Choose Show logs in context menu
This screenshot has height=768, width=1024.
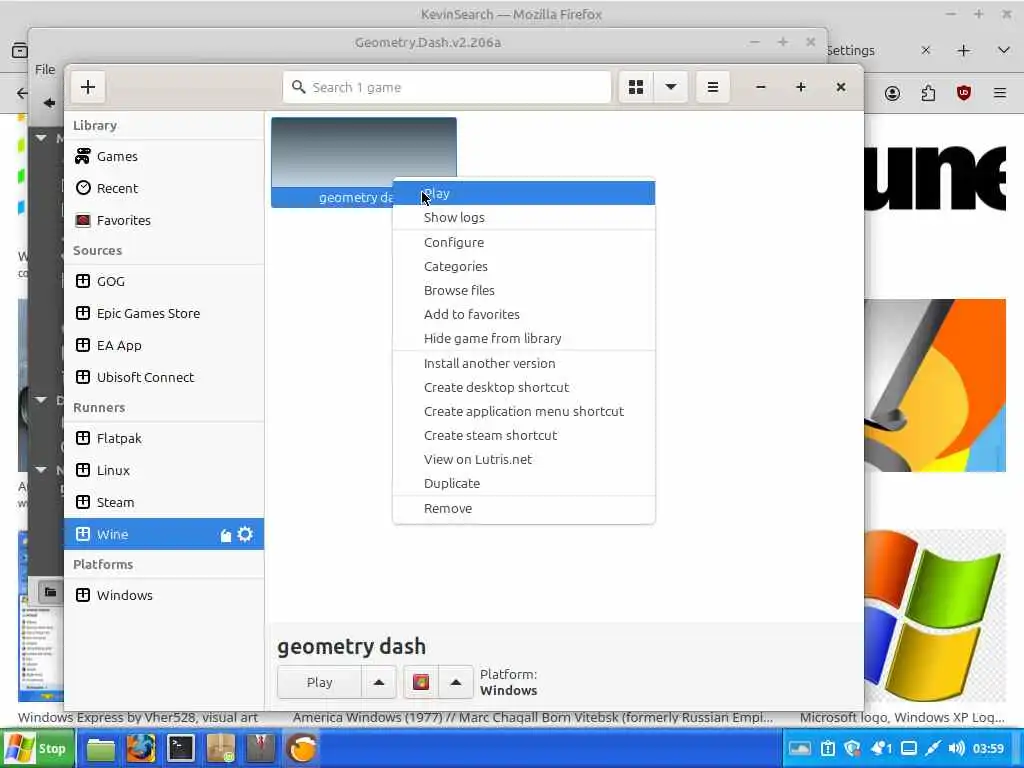pos(524,217)
